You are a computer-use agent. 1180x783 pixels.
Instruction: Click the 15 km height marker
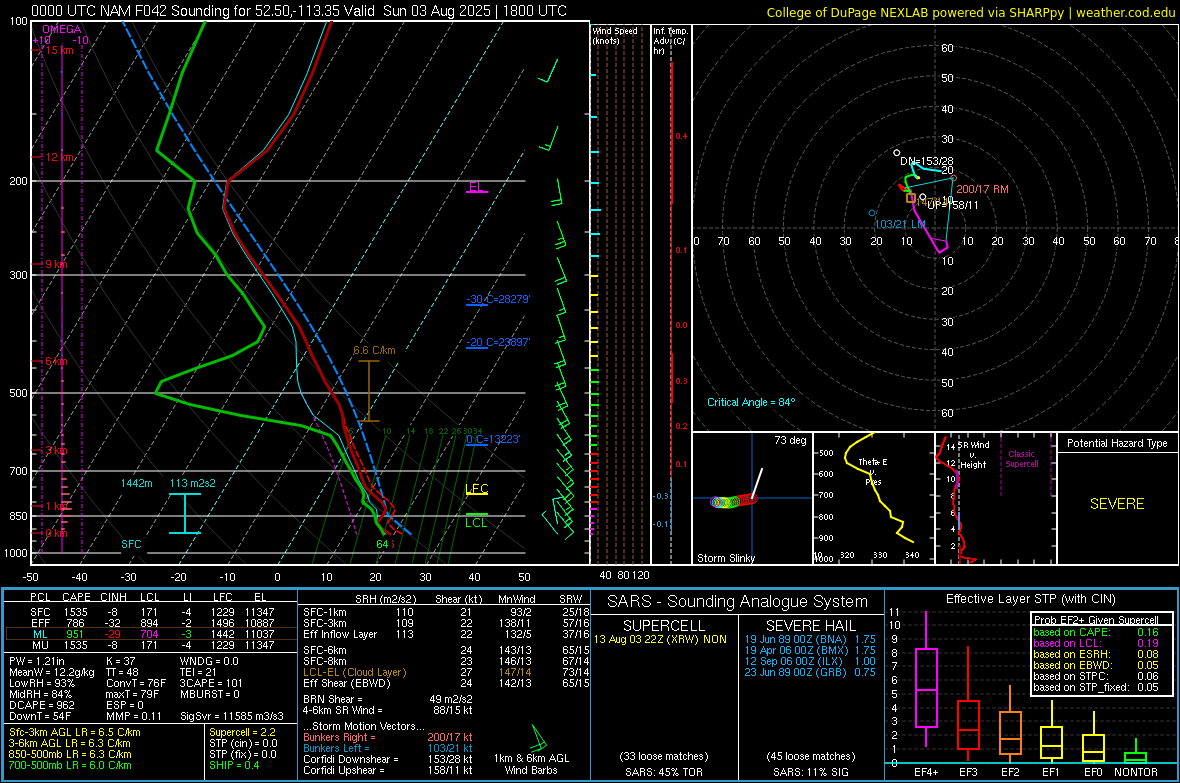click(59, 50)
